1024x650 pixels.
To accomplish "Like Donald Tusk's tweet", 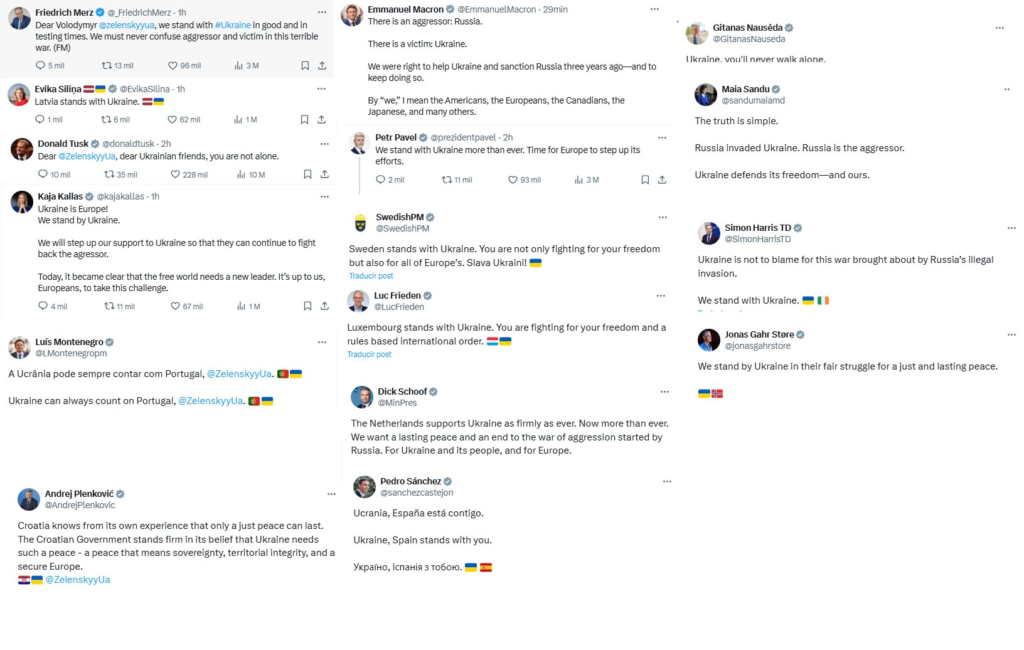I will pos(176,174).
